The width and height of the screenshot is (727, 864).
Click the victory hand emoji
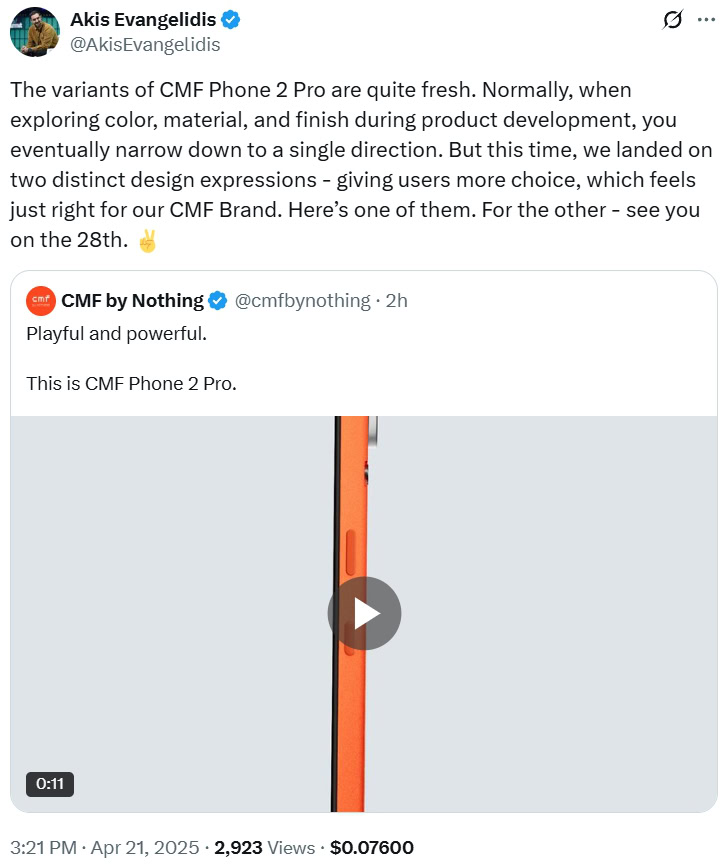[x=147, y=241]
